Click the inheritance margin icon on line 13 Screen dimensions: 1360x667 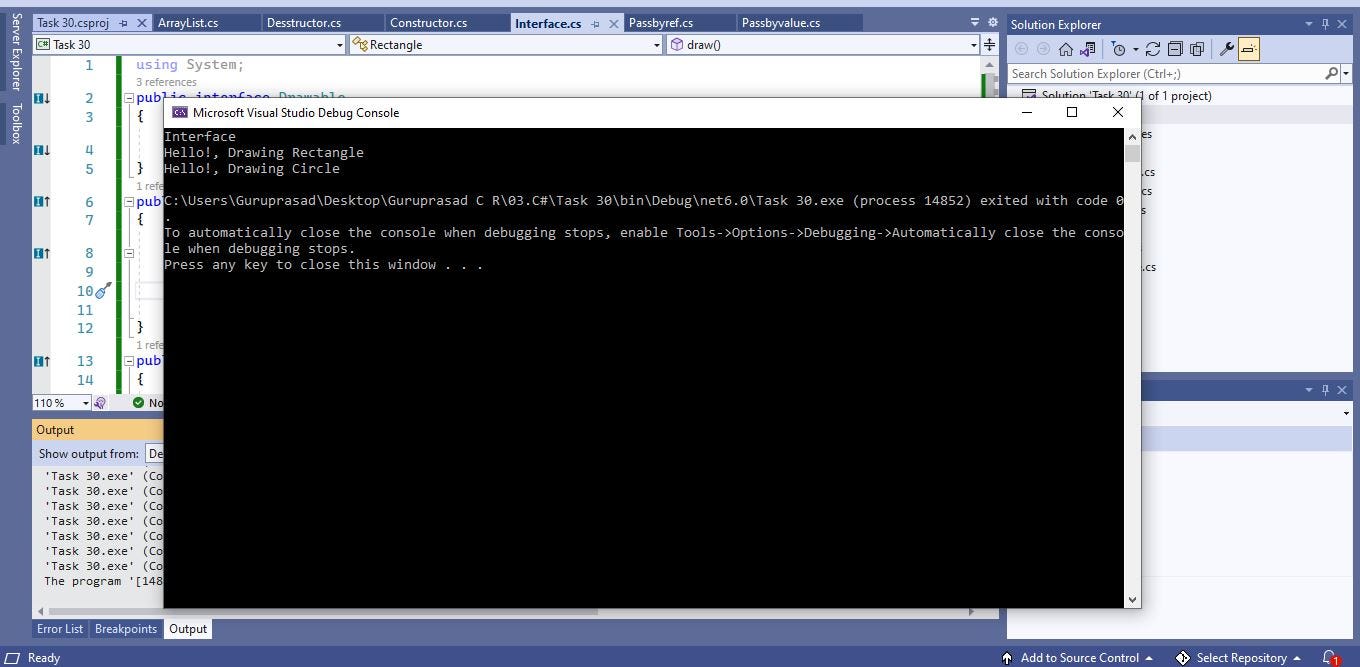[41, 362]
